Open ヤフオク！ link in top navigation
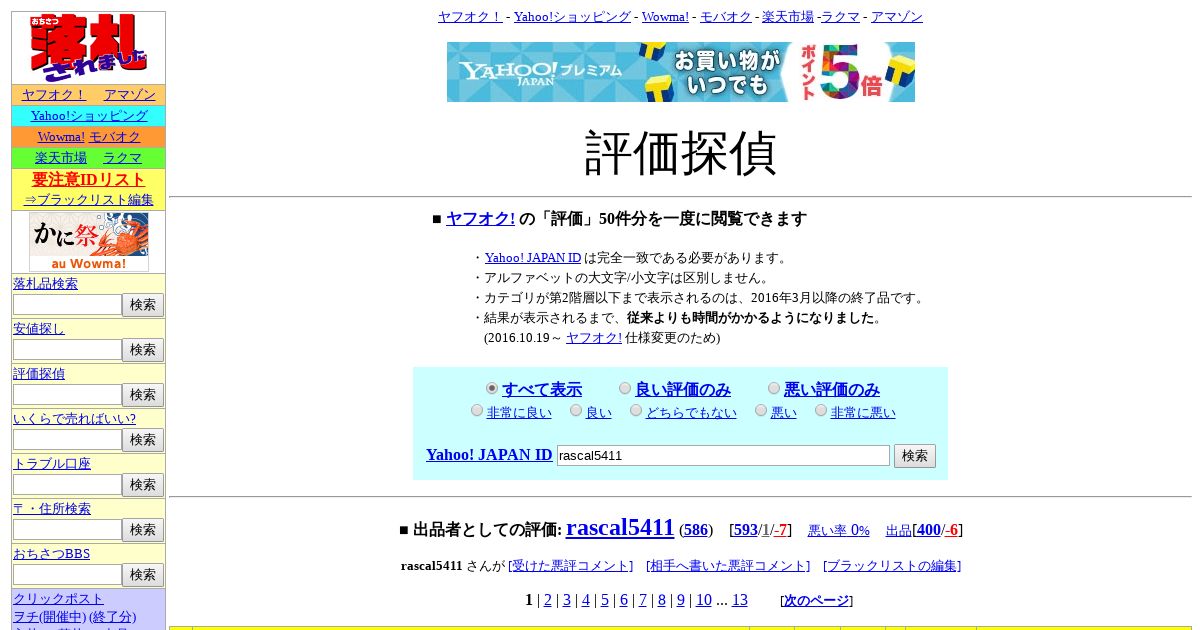This screenshot has width=1200, height=630. click(470, 16)
